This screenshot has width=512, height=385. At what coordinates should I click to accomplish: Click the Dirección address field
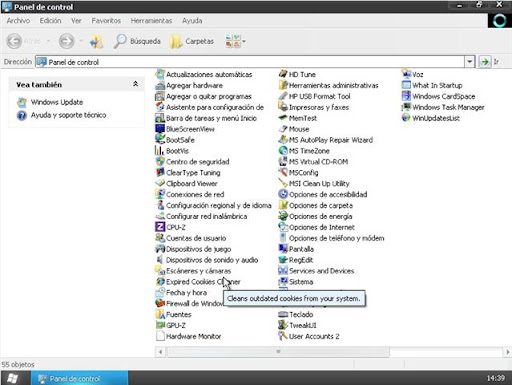250,62
